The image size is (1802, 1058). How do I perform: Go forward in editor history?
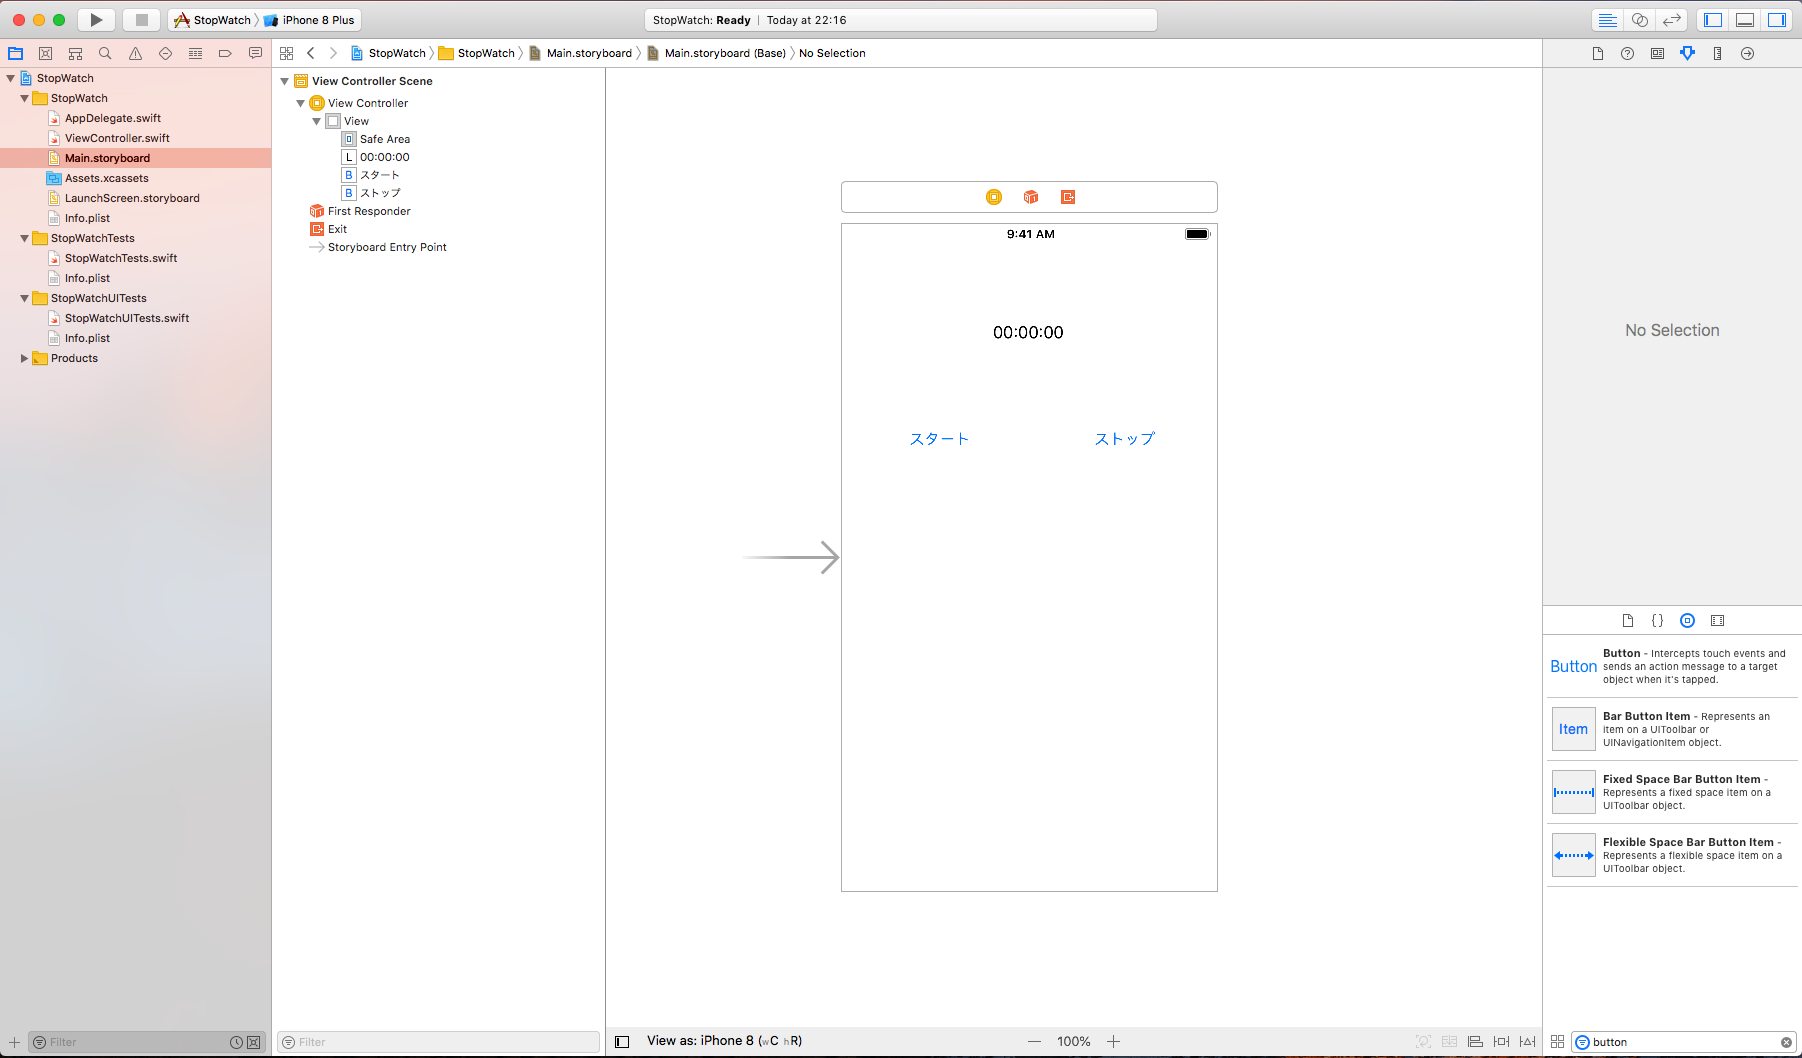click(333, 53)
